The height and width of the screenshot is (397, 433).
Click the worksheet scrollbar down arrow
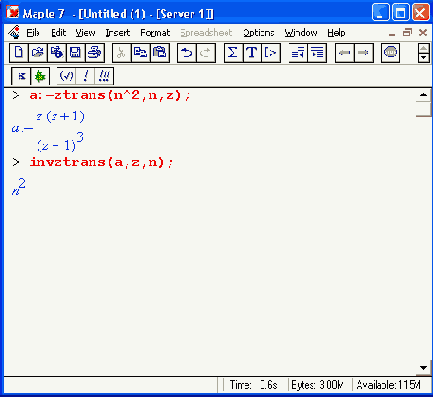pyautogui.click(x=423, y=368)
